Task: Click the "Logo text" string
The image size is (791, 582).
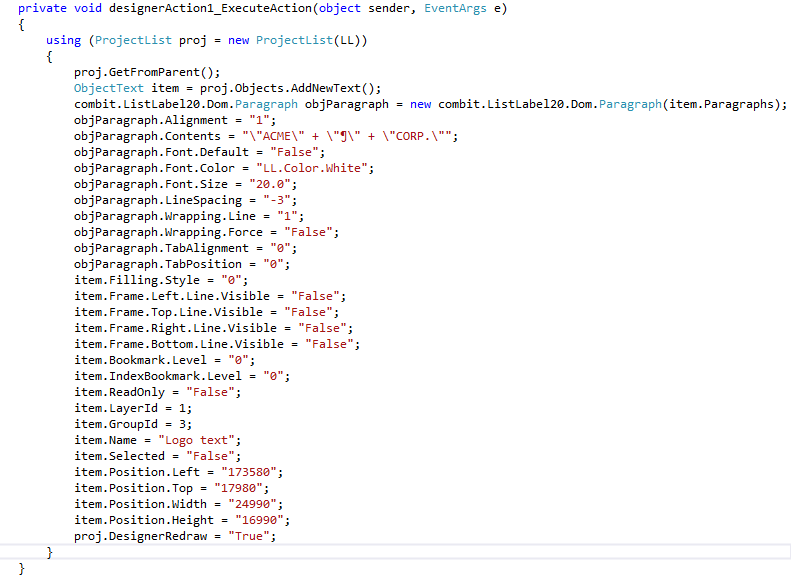Action: pyautogui.click(x=196, y=440)
